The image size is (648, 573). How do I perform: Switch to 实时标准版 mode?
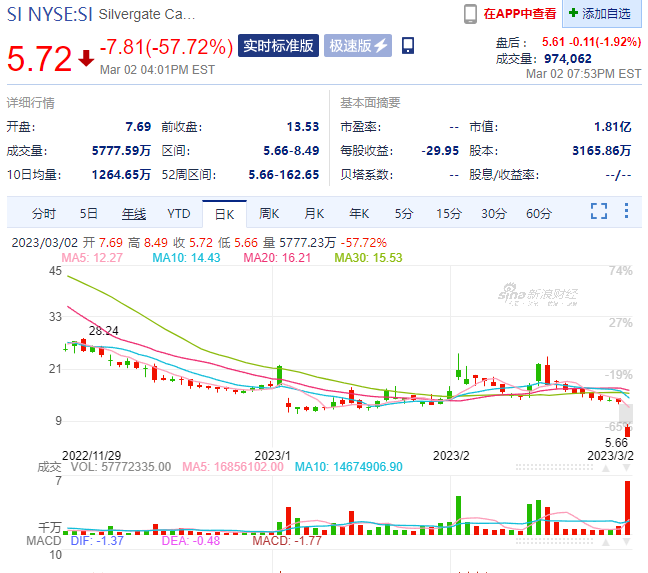coord(278,45)
